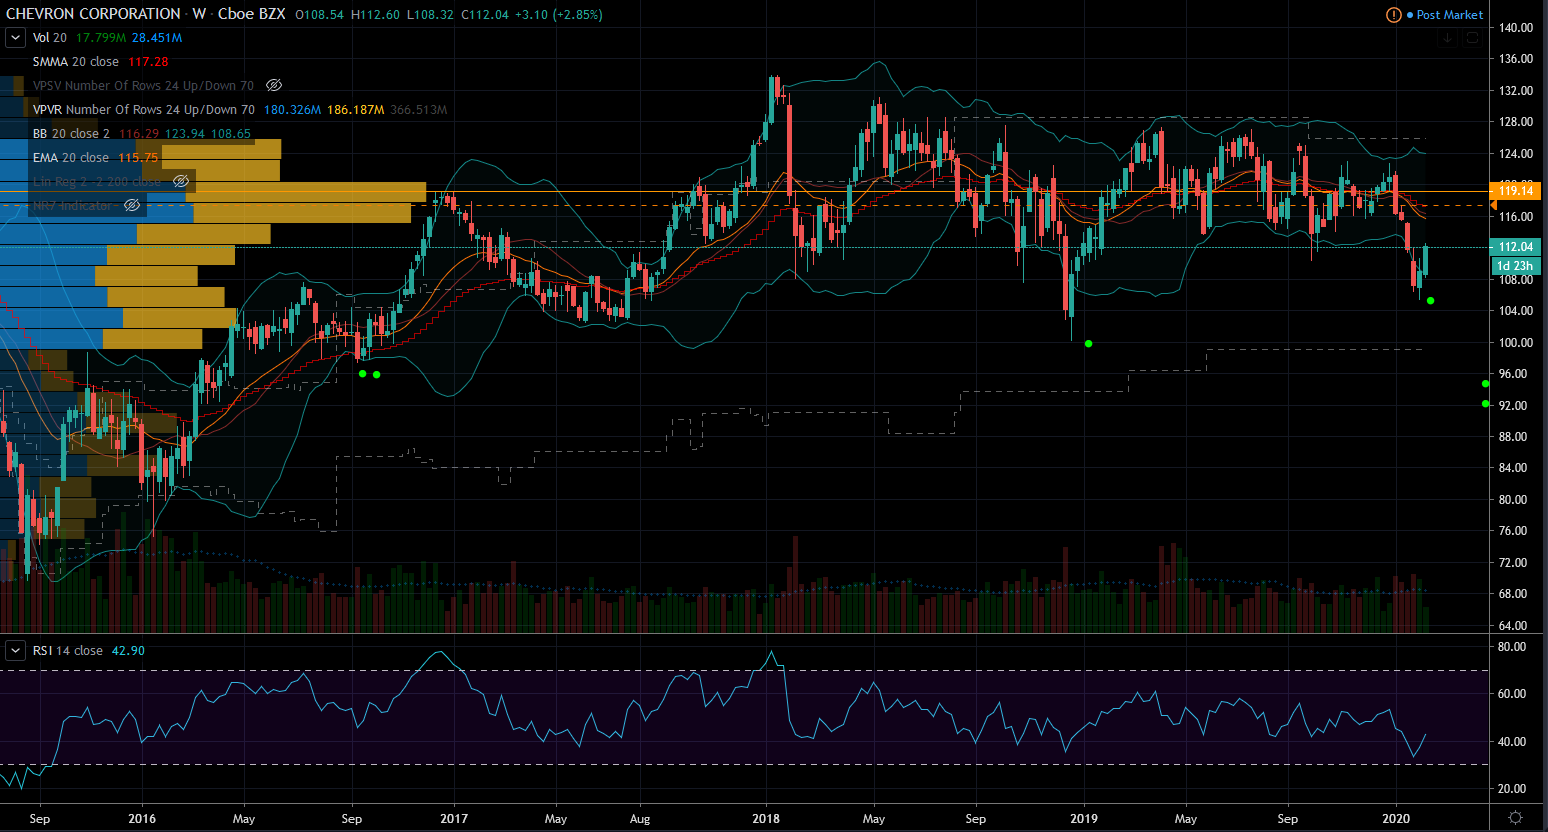Select the EMA 20 close indicator legend

(x=71, y=158)
